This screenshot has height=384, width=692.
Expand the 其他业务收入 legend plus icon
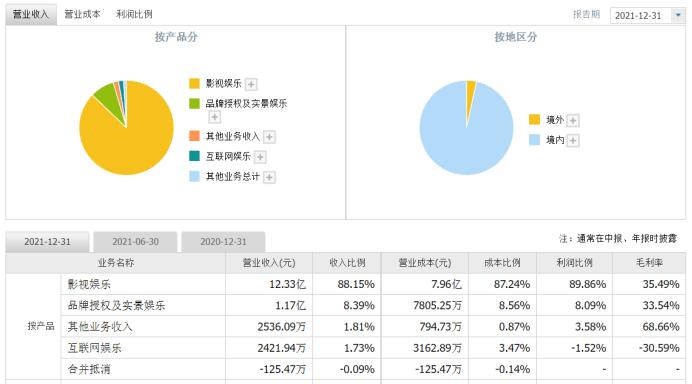point(269,137)
